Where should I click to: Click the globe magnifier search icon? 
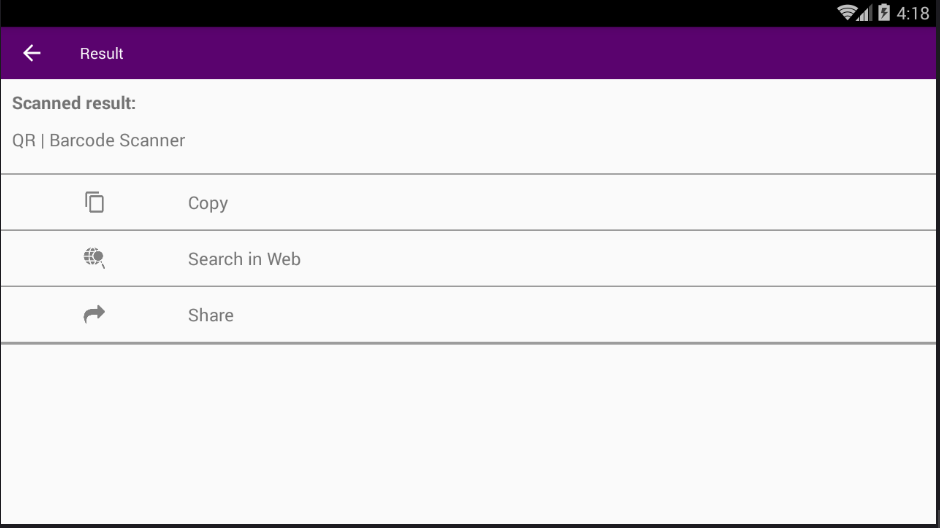(94, 259)
